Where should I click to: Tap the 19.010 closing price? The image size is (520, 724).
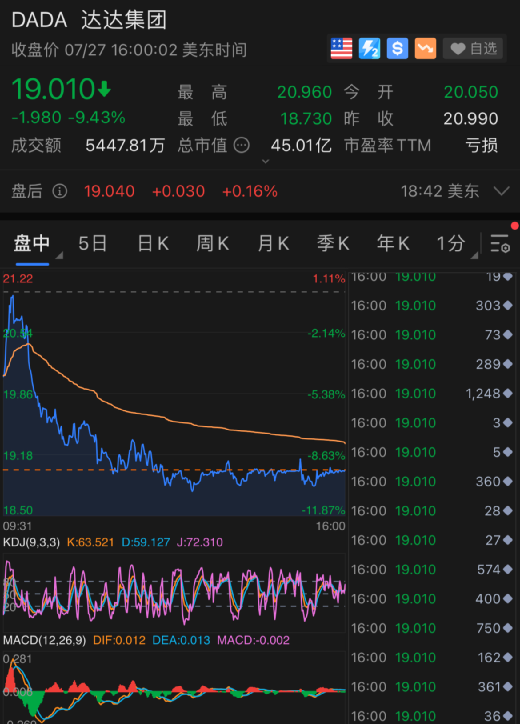click(x=53, y=89)
